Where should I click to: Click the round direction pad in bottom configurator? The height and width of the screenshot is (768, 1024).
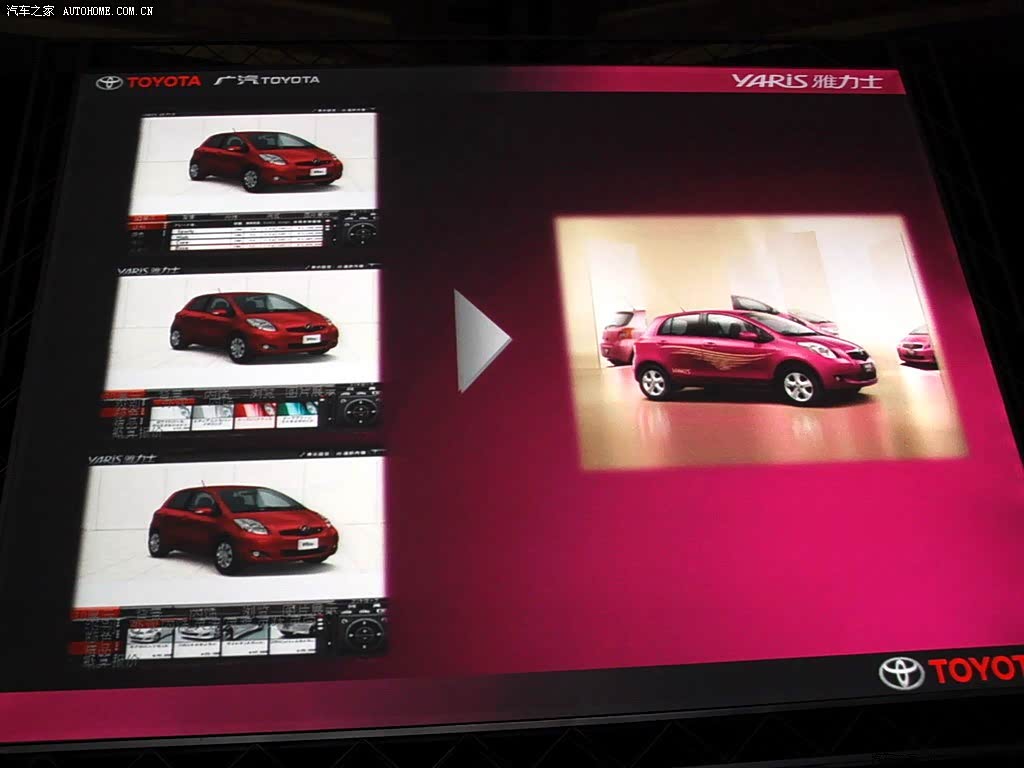(x=365, y=632)
